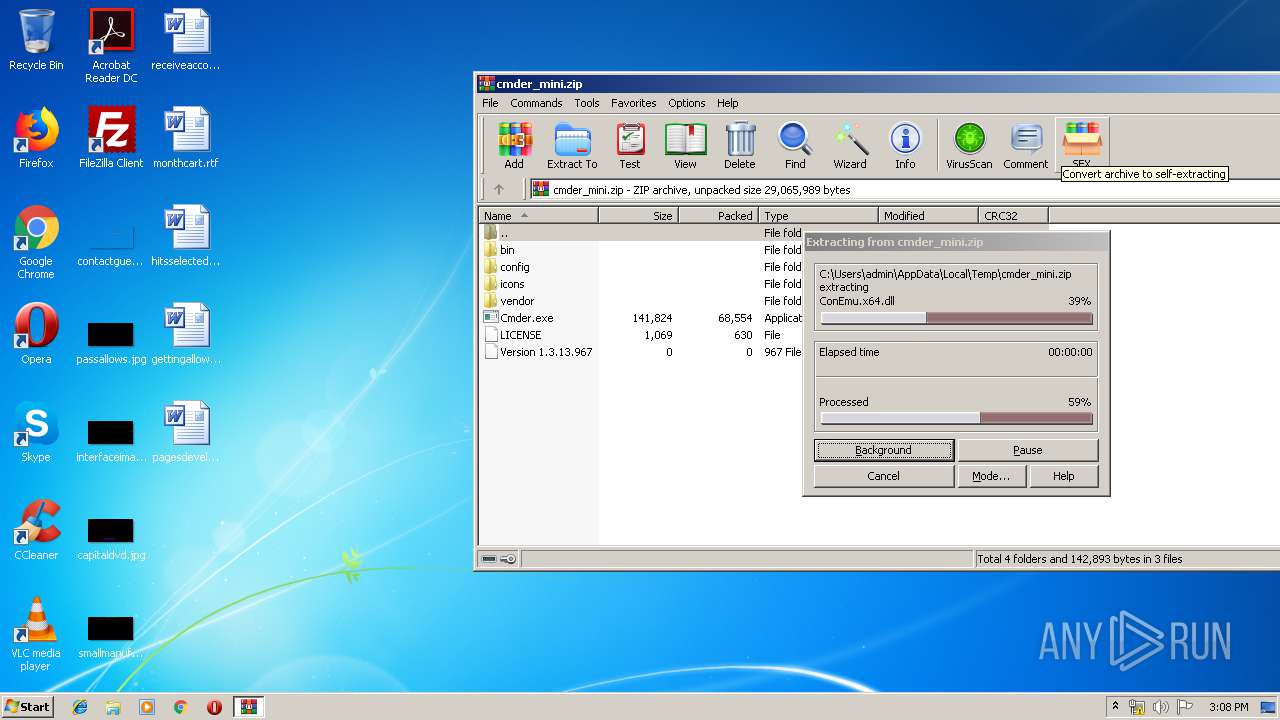
Task: Click the volume speaker tray icon
Action: 1160,707
